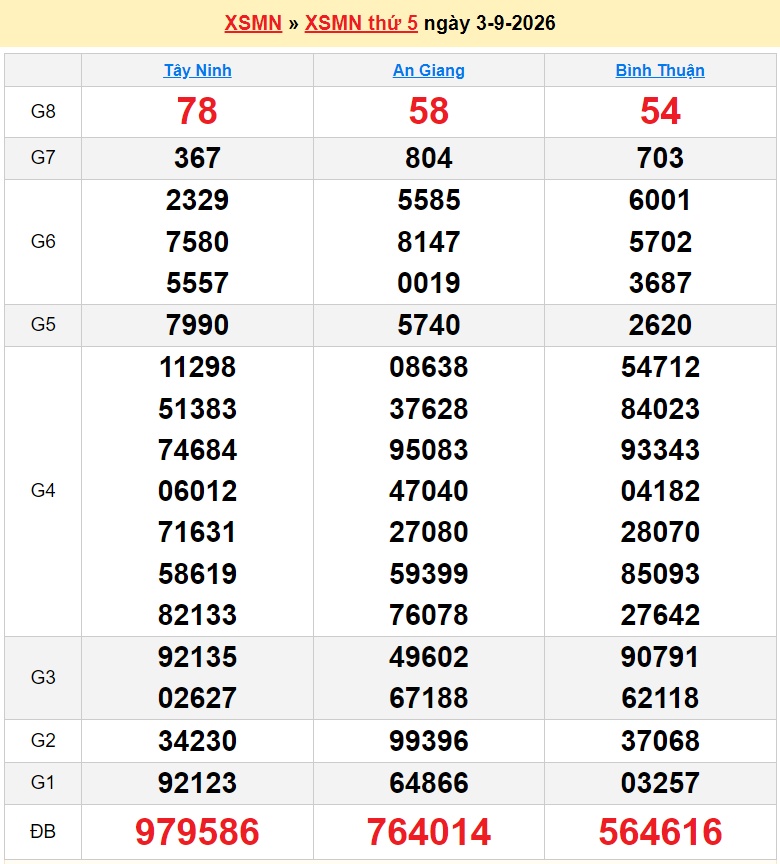Click the G6 number 0019

[x=429, y=283]
